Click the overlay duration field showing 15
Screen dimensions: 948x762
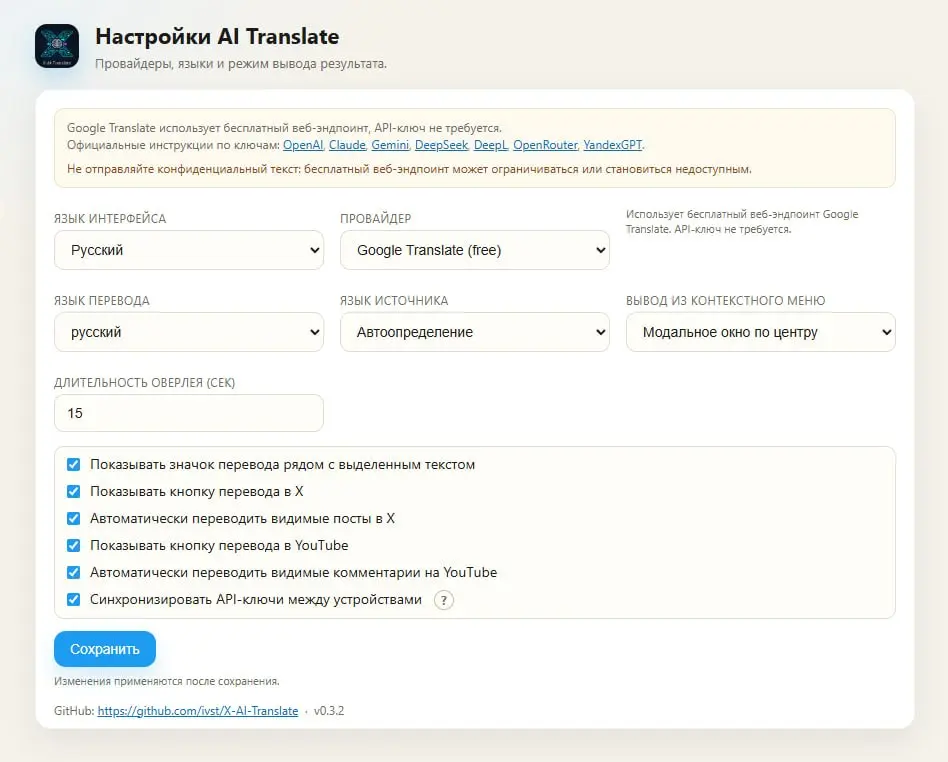coord(189,413)
